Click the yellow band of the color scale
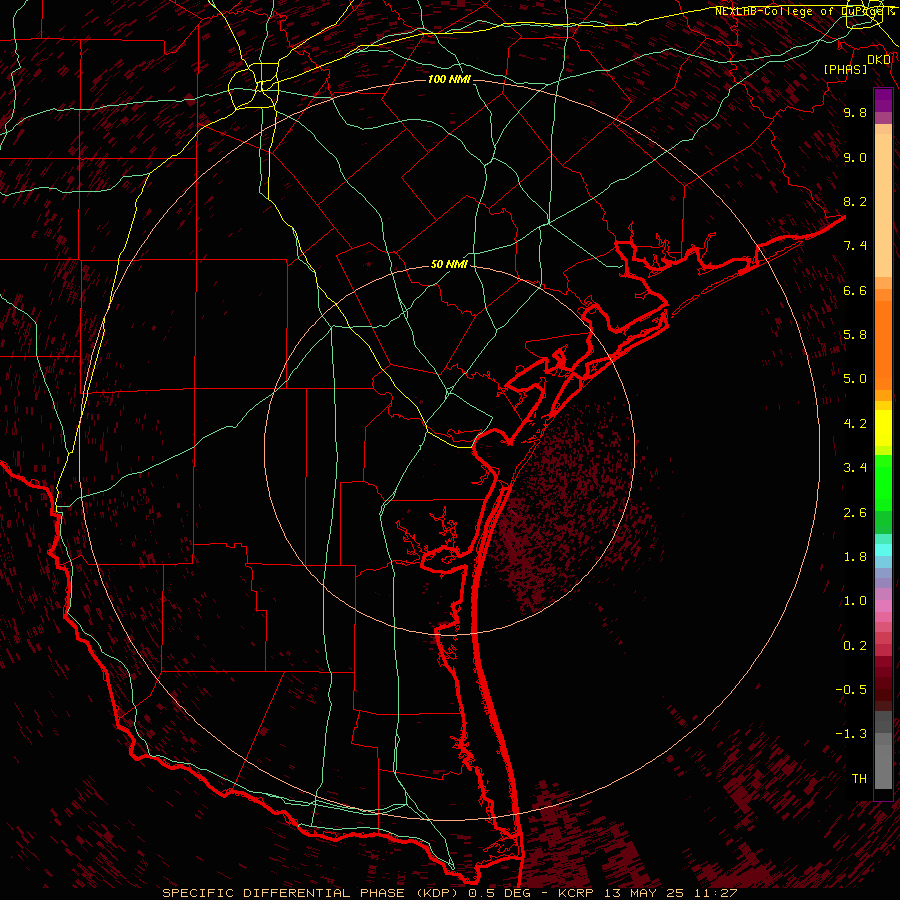 883,428
